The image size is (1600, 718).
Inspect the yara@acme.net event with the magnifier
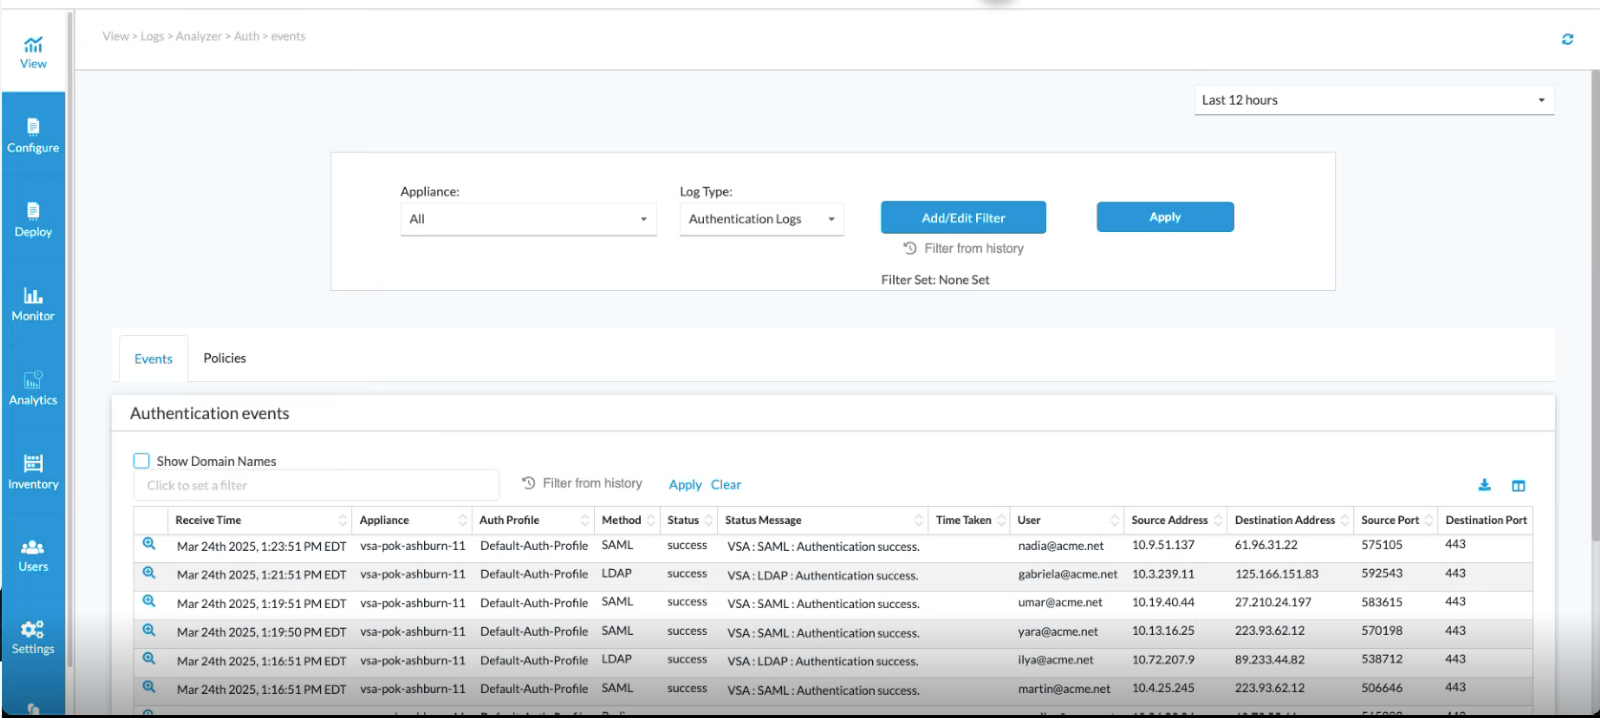point(149,630)
